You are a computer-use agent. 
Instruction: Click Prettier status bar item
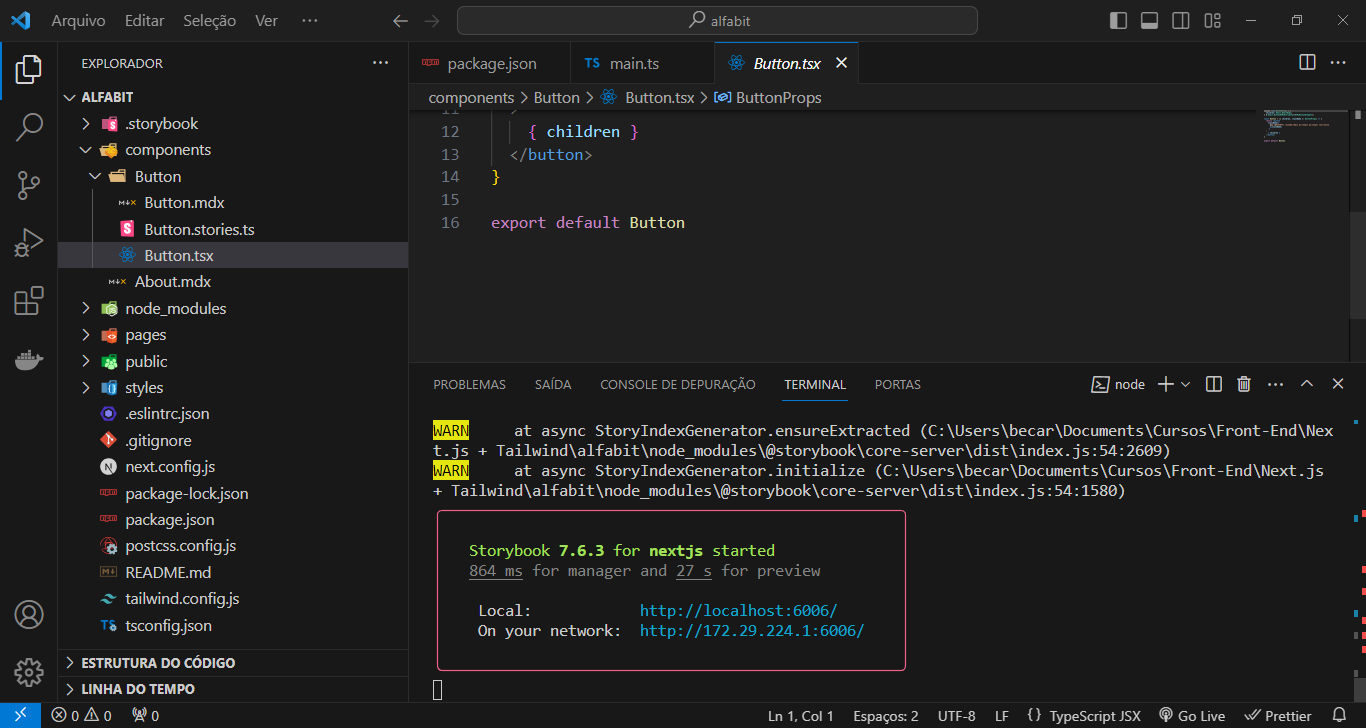[1276, 715]
